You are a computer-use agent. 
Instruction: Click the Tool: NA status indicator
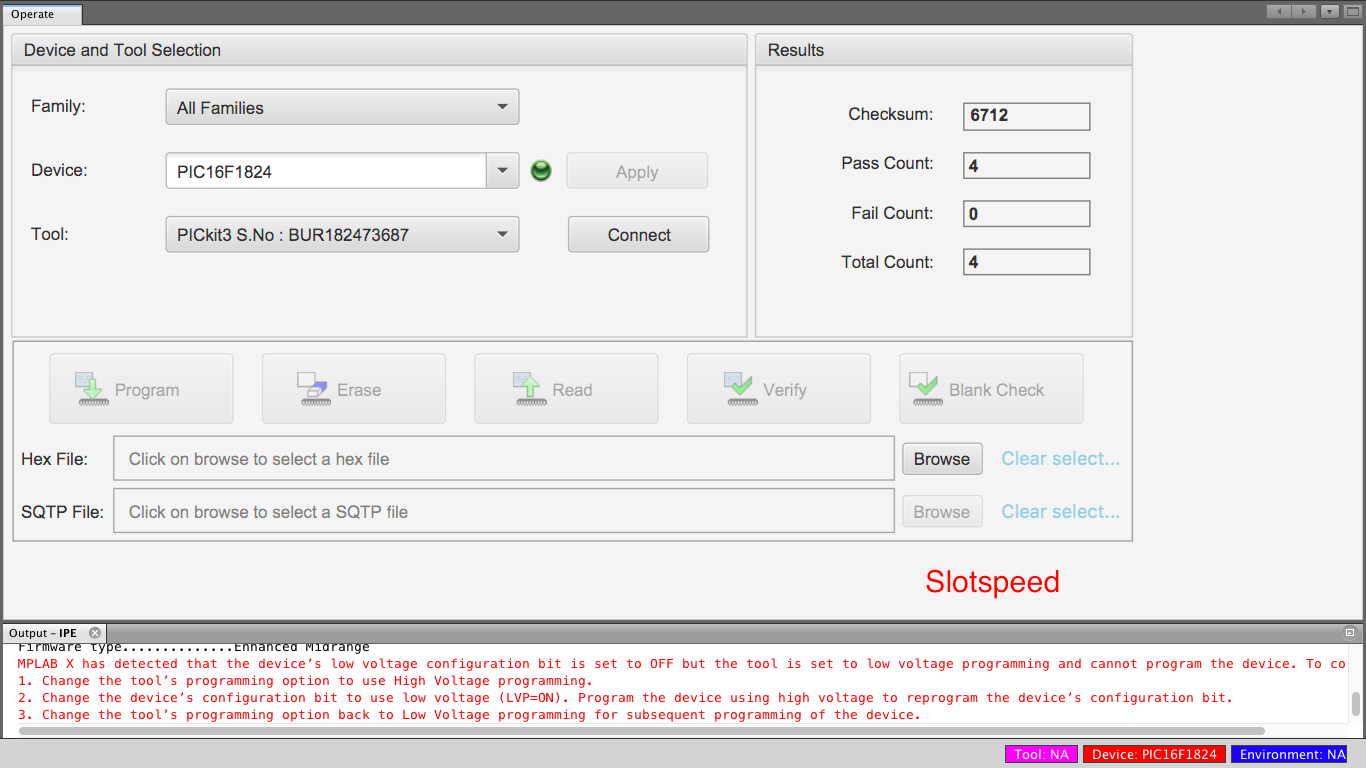(1041, 754)
